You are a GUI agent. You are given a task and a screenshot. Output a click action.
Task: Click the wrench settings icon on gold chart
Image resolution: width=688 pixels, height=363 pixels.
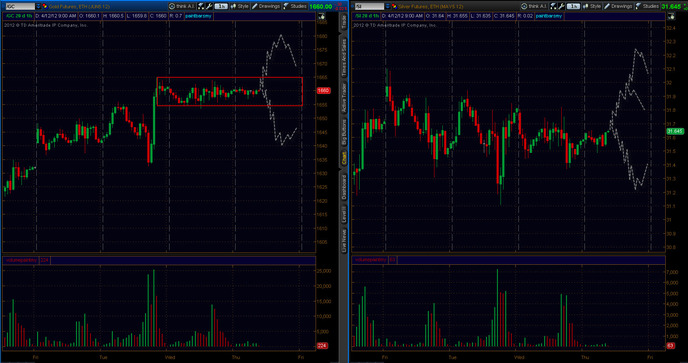pyautogui.click(x=209, y=6)
